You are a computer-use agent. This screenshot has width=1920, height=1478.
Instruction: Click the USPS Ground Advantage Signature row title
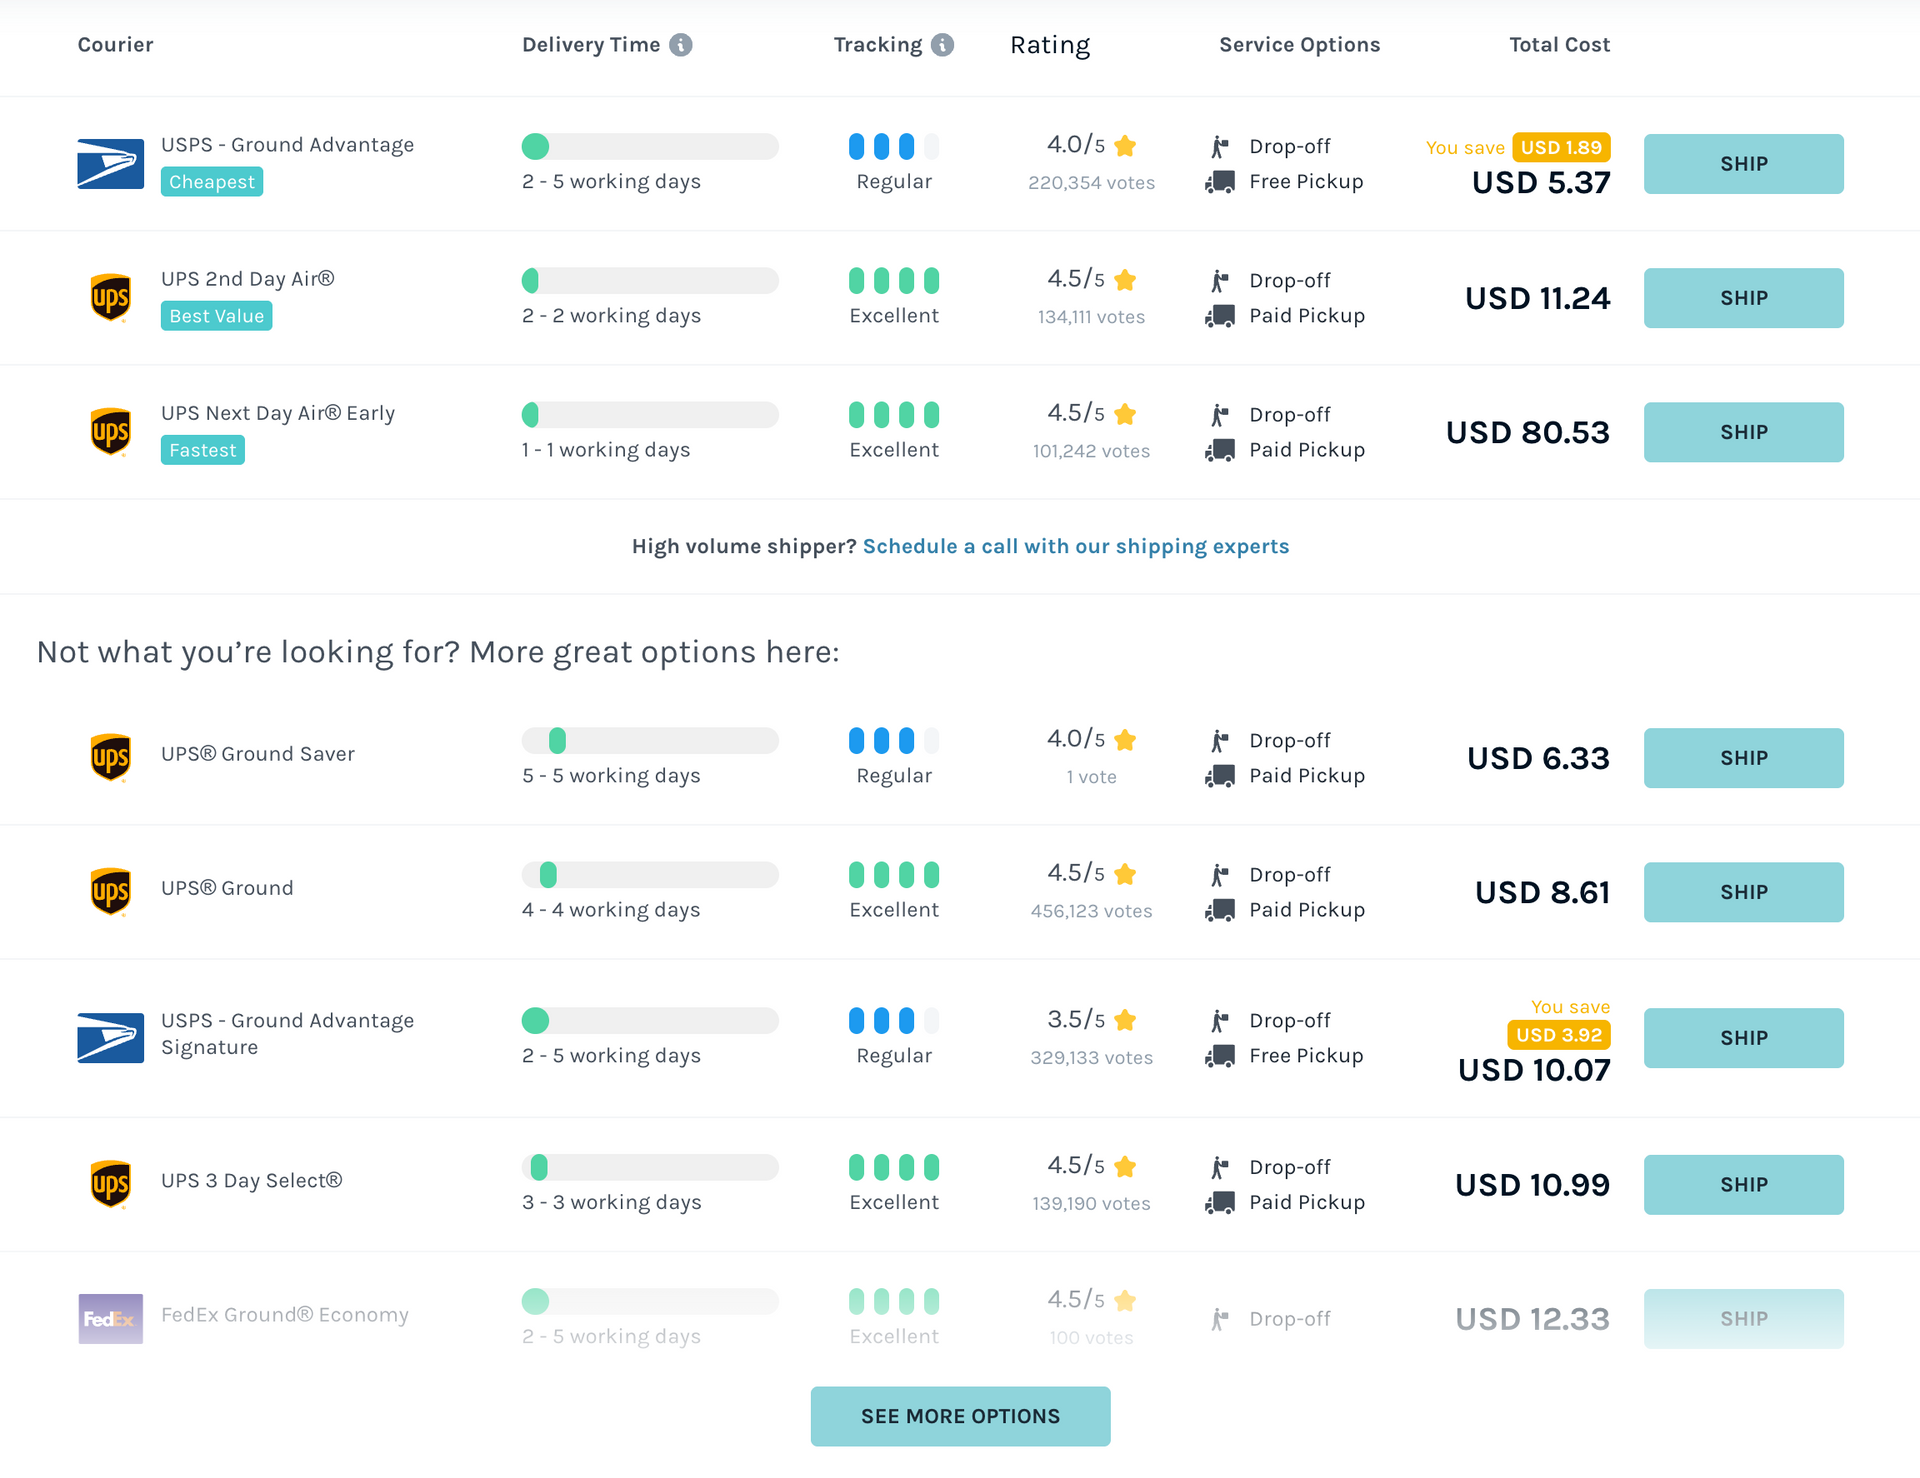pos(287,1034)
